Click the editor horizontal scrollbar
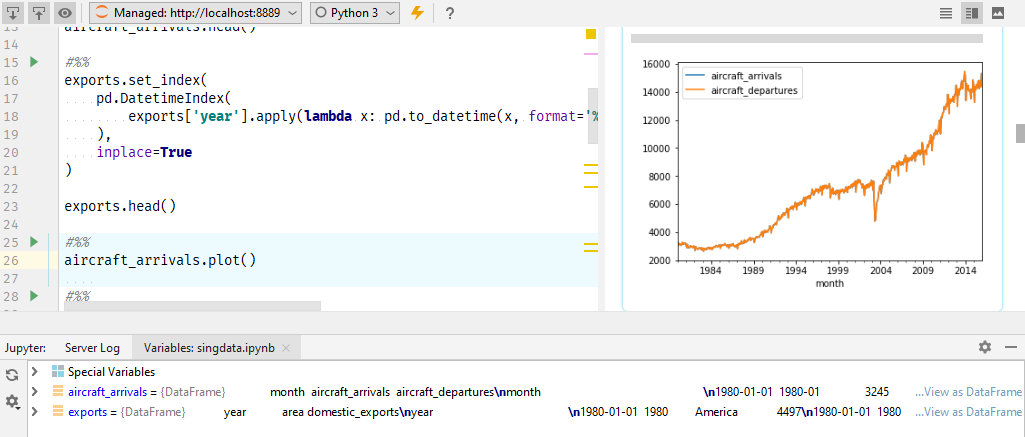This screenshot has width=1025, height=437. tap(192, 306)
